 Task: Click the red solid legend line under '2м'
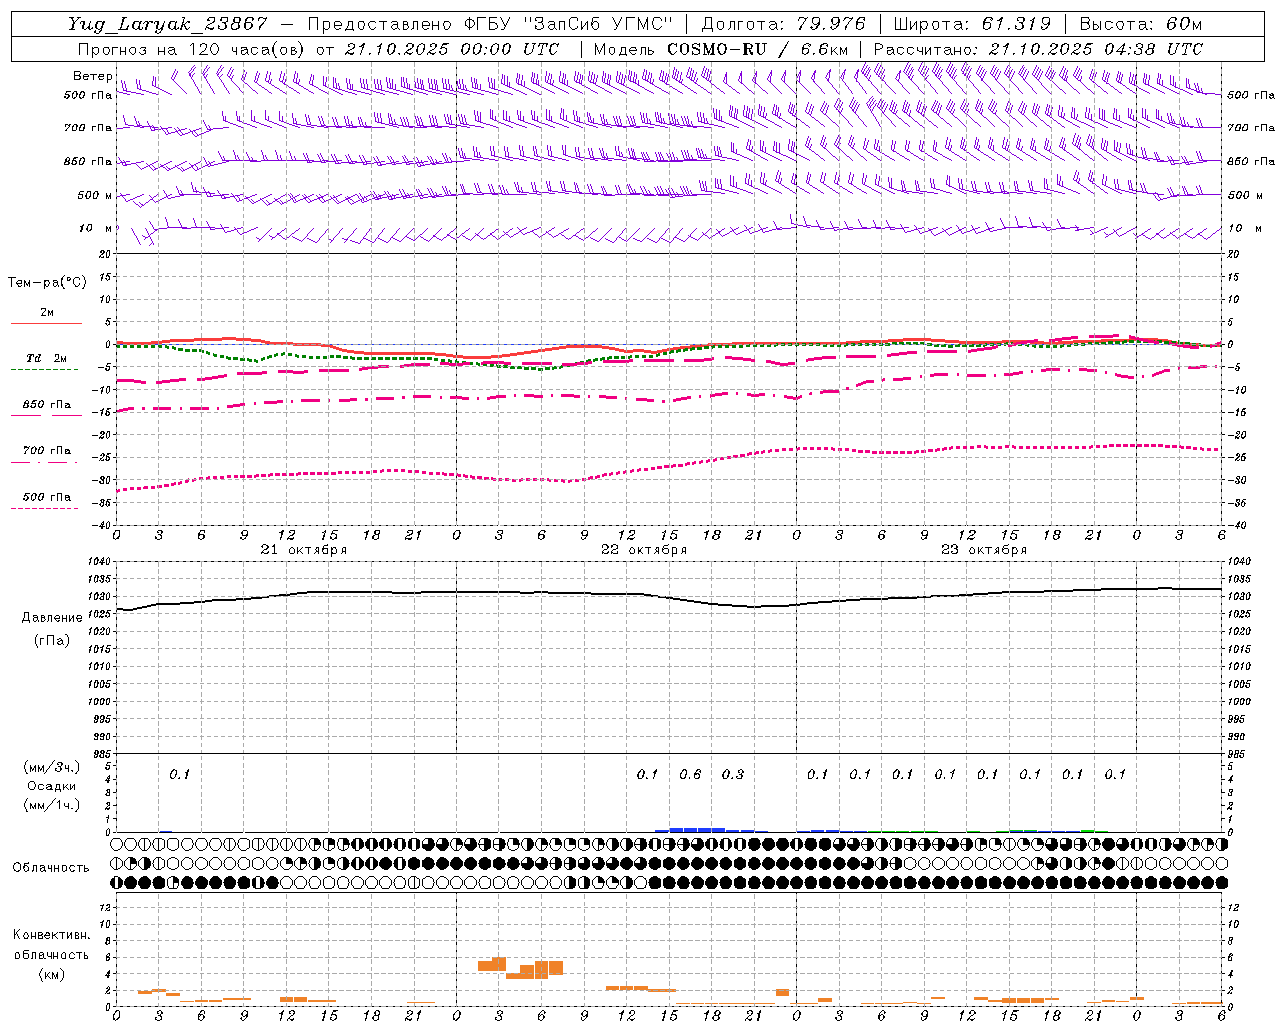[46, 323]
